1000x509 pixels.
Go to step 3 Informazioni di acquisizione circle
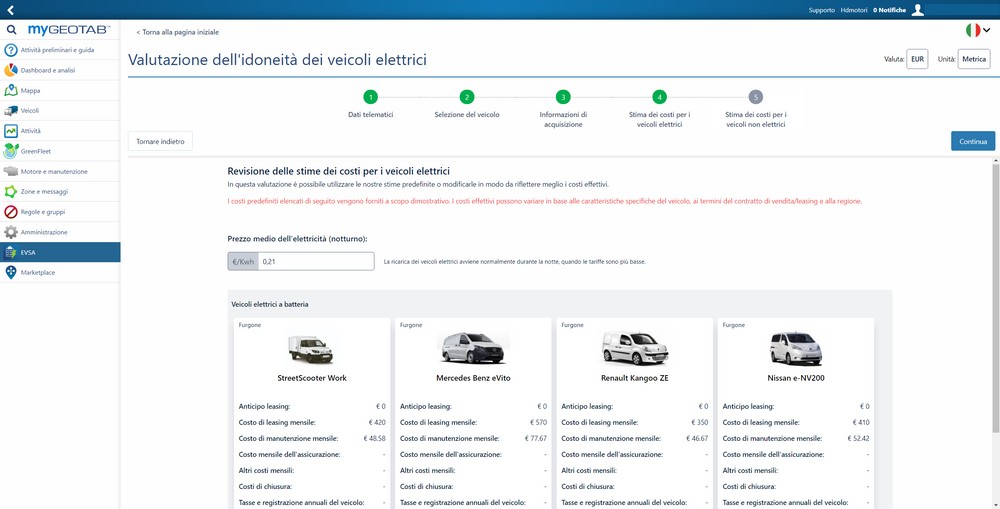tap(562, 97)
